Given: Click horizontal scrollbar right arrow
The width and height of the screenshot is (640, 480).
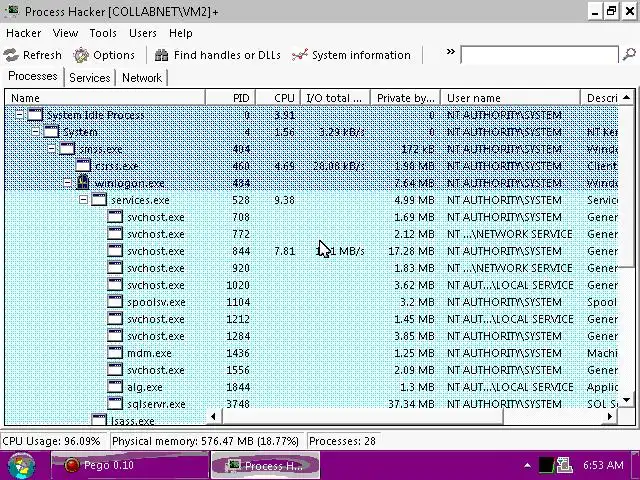Looking at the screenshot, I should [610, 416].
